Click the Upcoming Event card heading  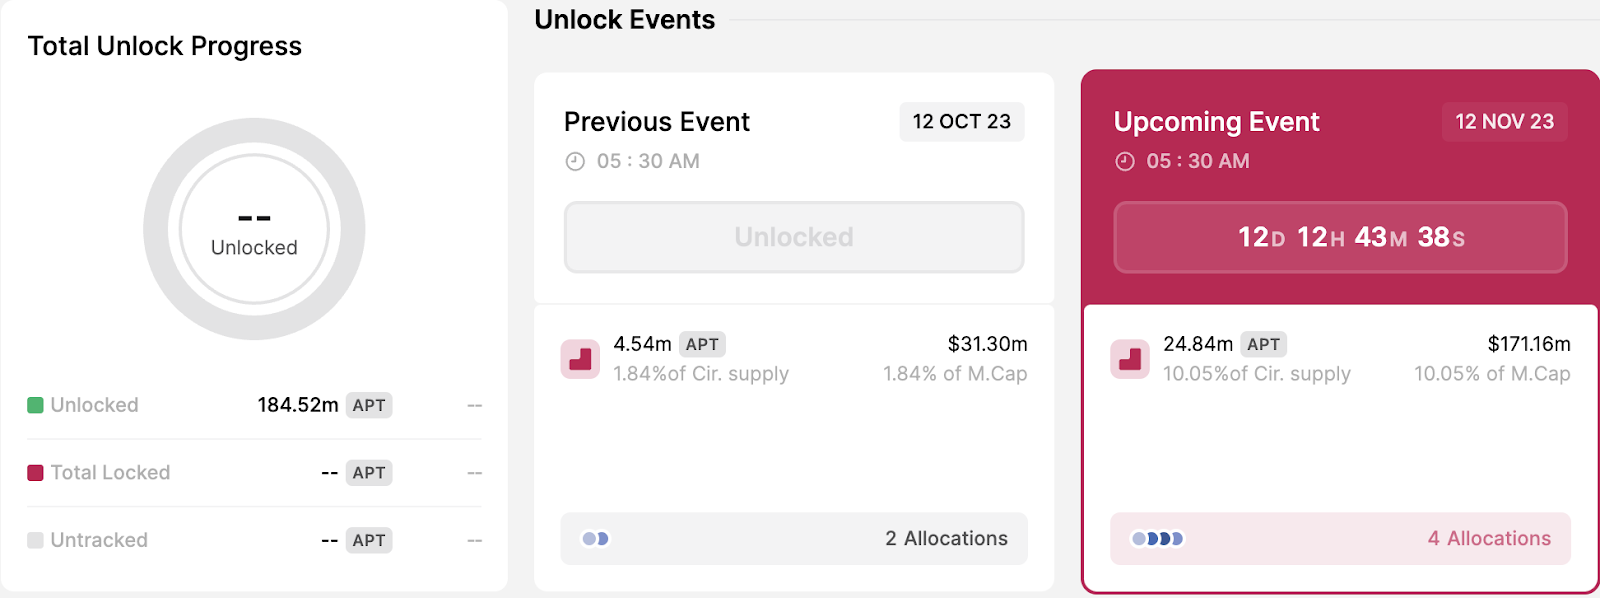click(1217, 122)
